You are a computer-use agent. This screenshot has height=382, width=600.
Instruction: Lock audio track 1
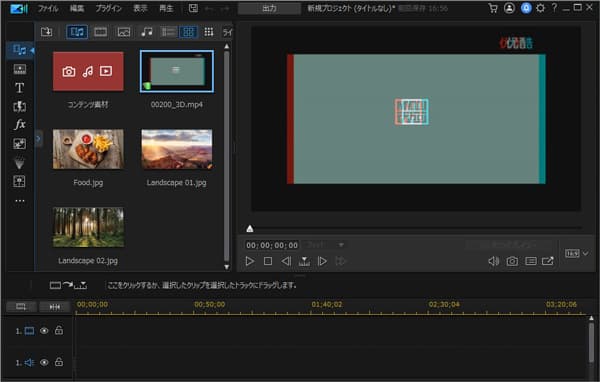pos(59,362)
